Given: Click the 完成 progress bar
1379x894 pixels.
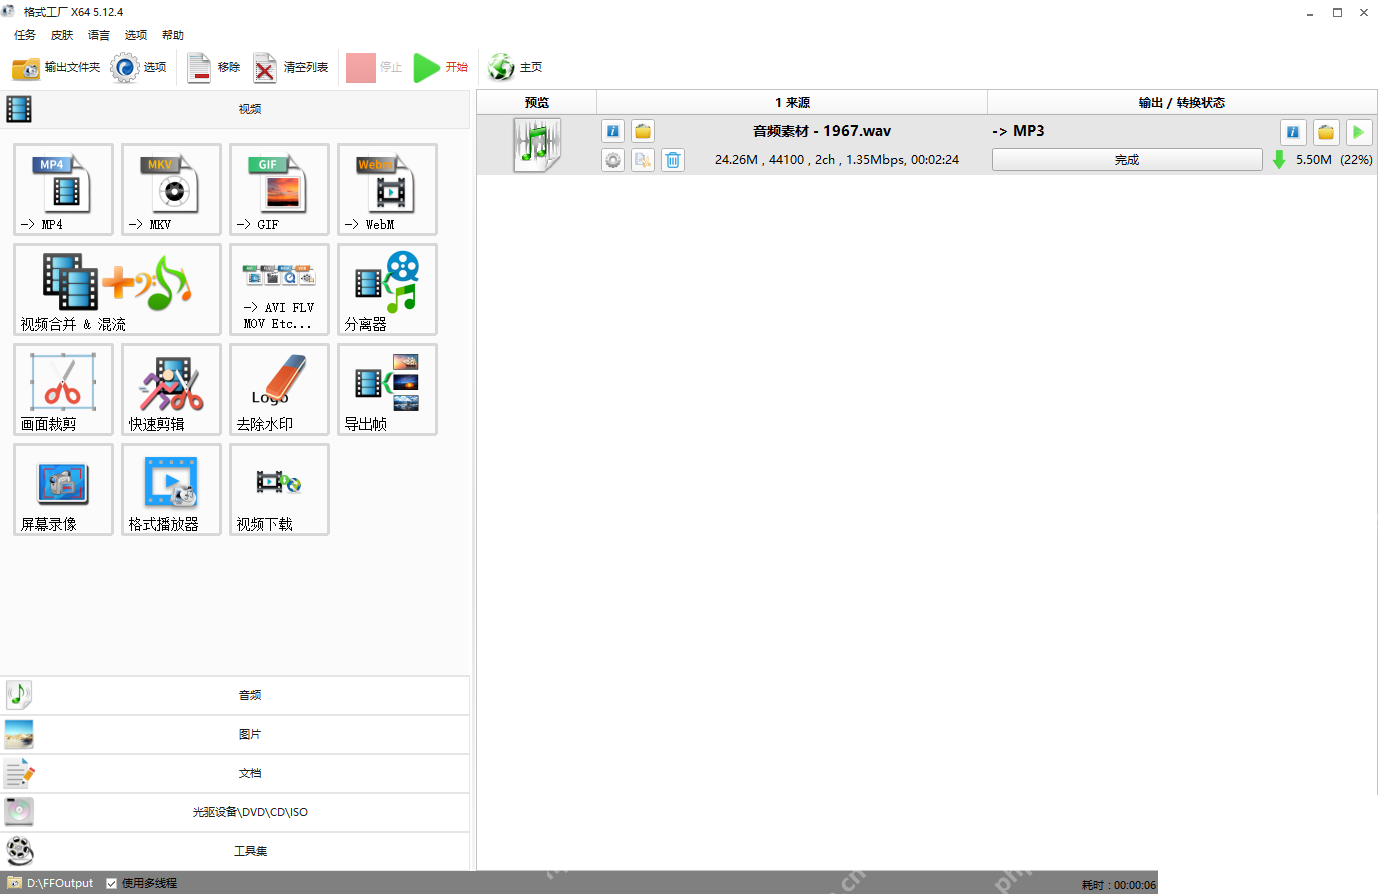Looking at the screenshot, I should pyautogui.click(x=1127, y=160).
